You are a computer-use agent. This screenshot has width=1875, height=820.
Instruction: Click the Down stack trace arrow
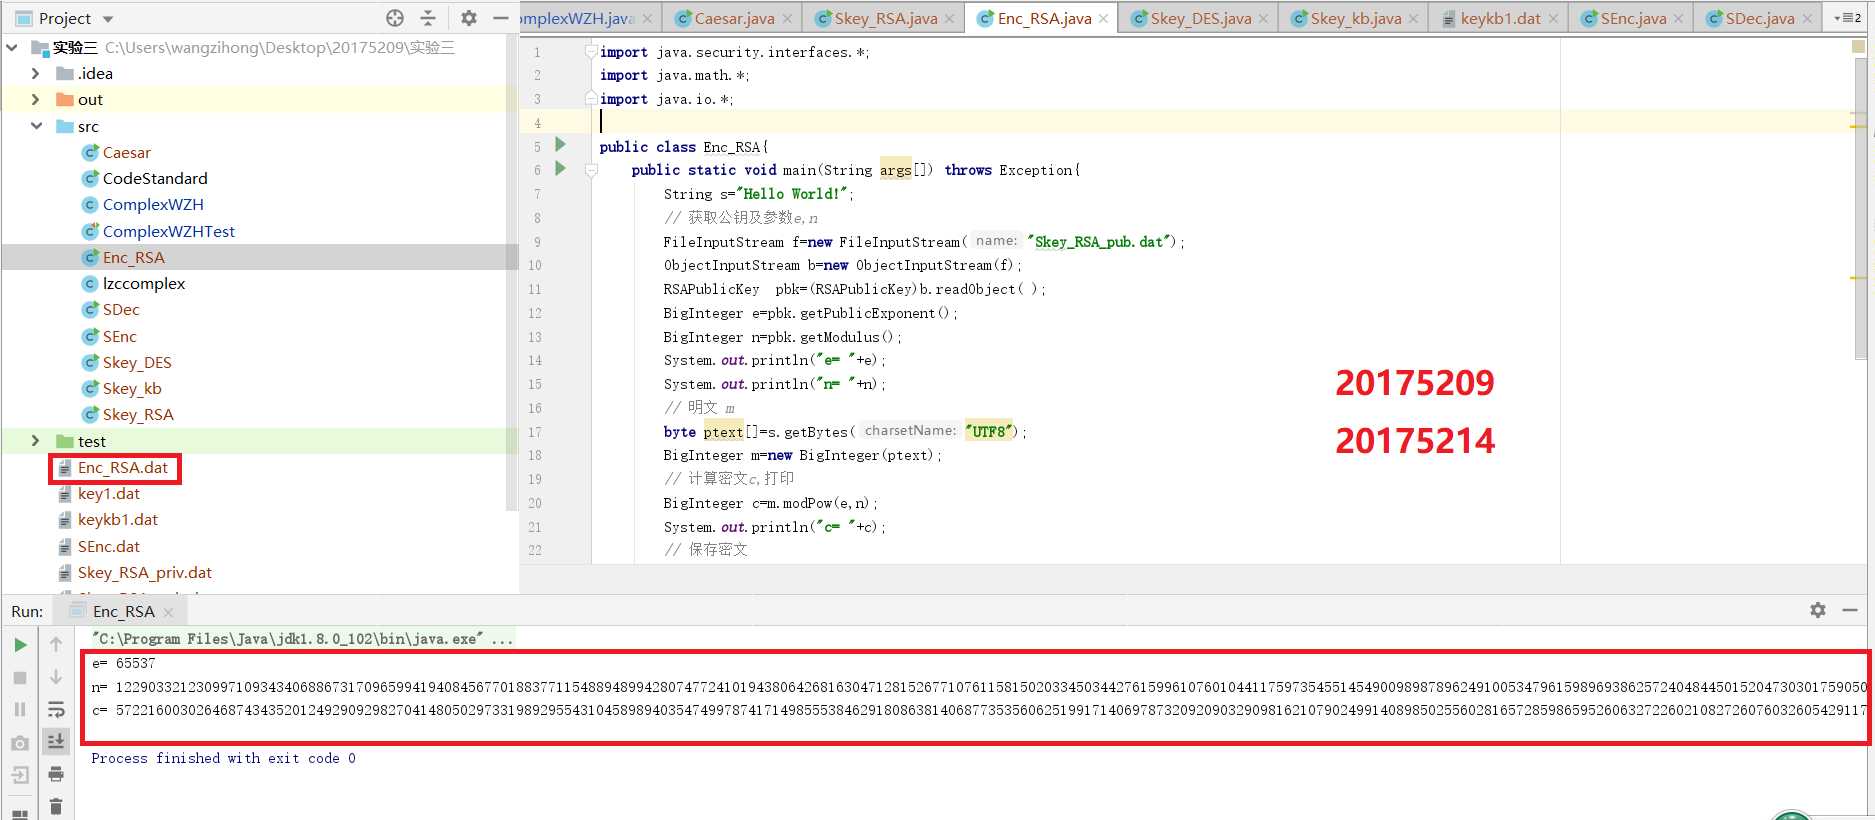(x=56, y=678)
